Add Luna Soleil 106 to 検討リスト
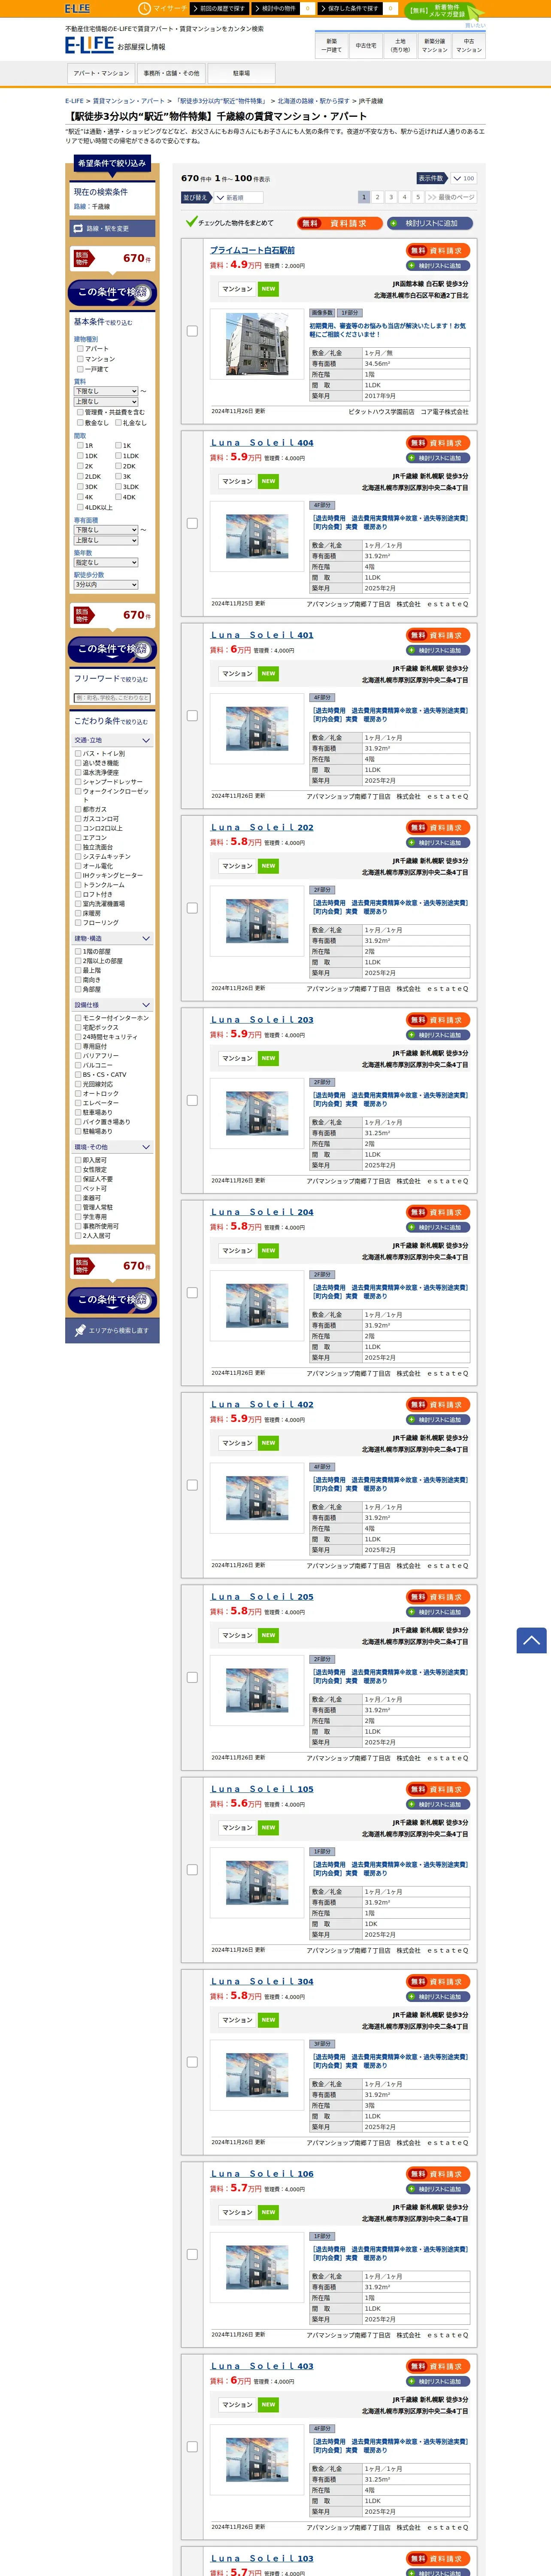The image size is (551, 2576). click(x=438, y=2189)
